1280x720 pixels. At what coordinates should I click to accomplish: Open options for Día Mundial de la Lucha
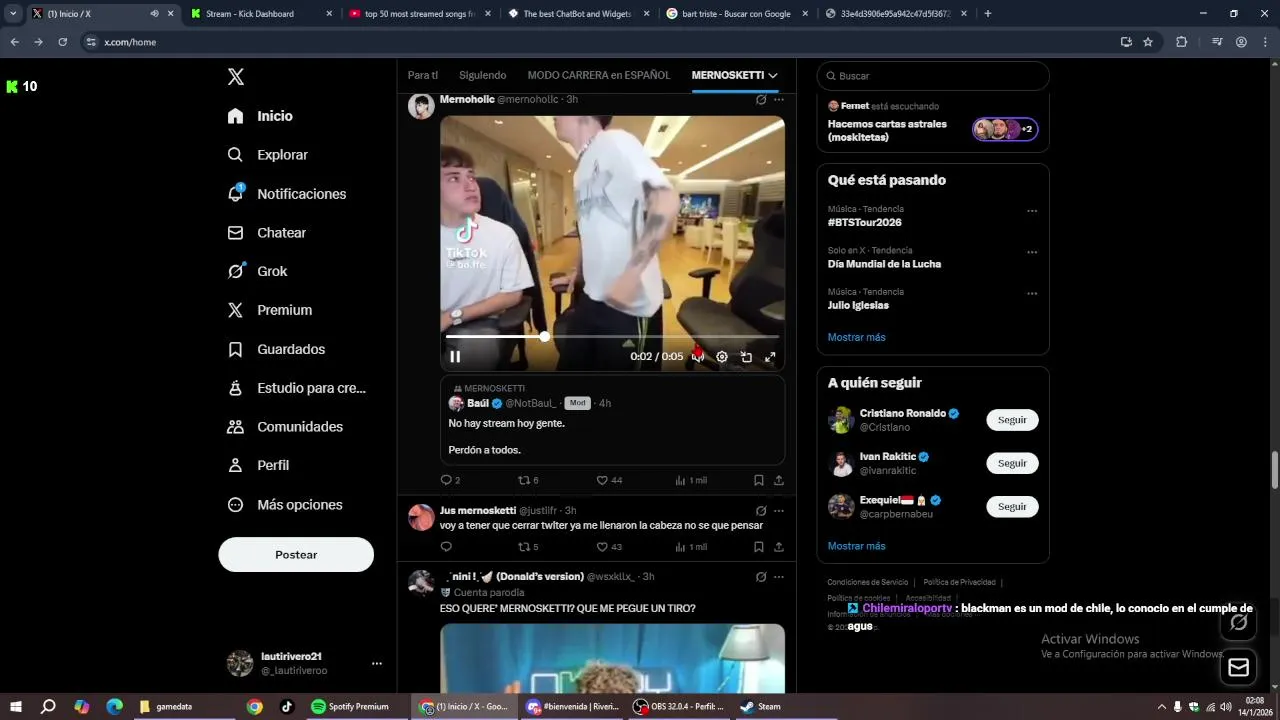tap(1032, 252)
